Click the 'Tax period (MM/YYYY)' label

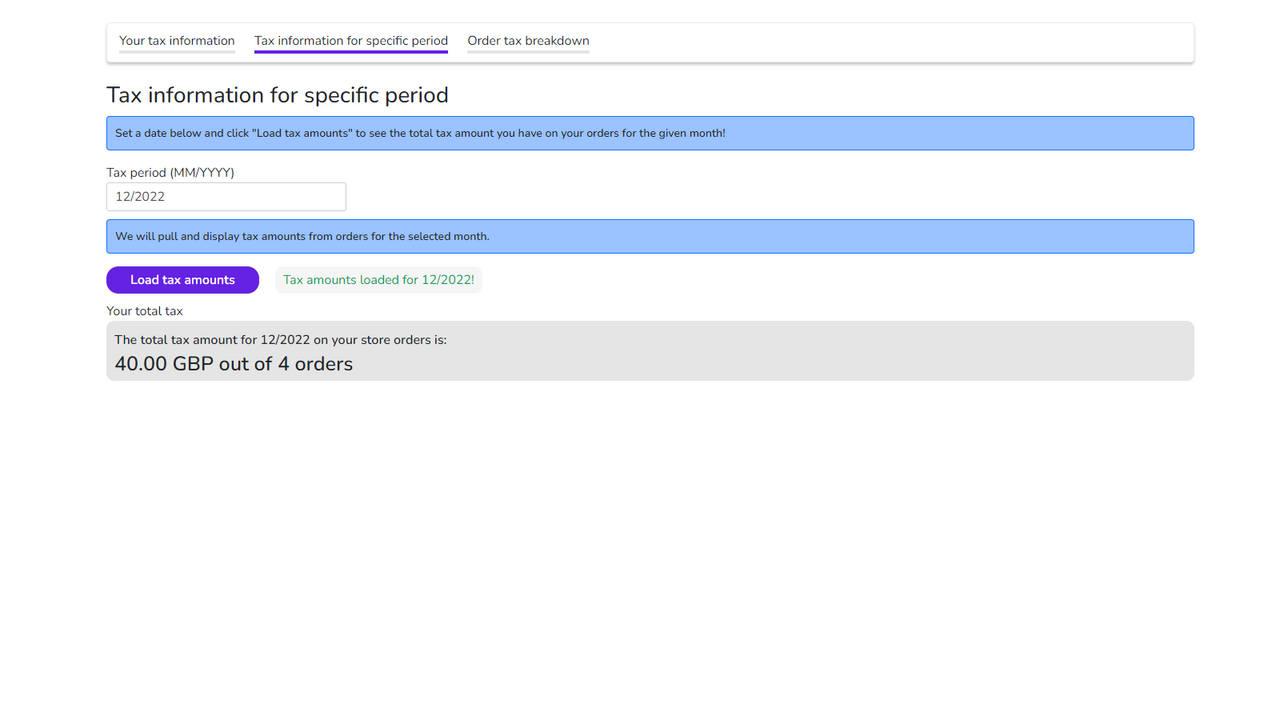point(171,173)
